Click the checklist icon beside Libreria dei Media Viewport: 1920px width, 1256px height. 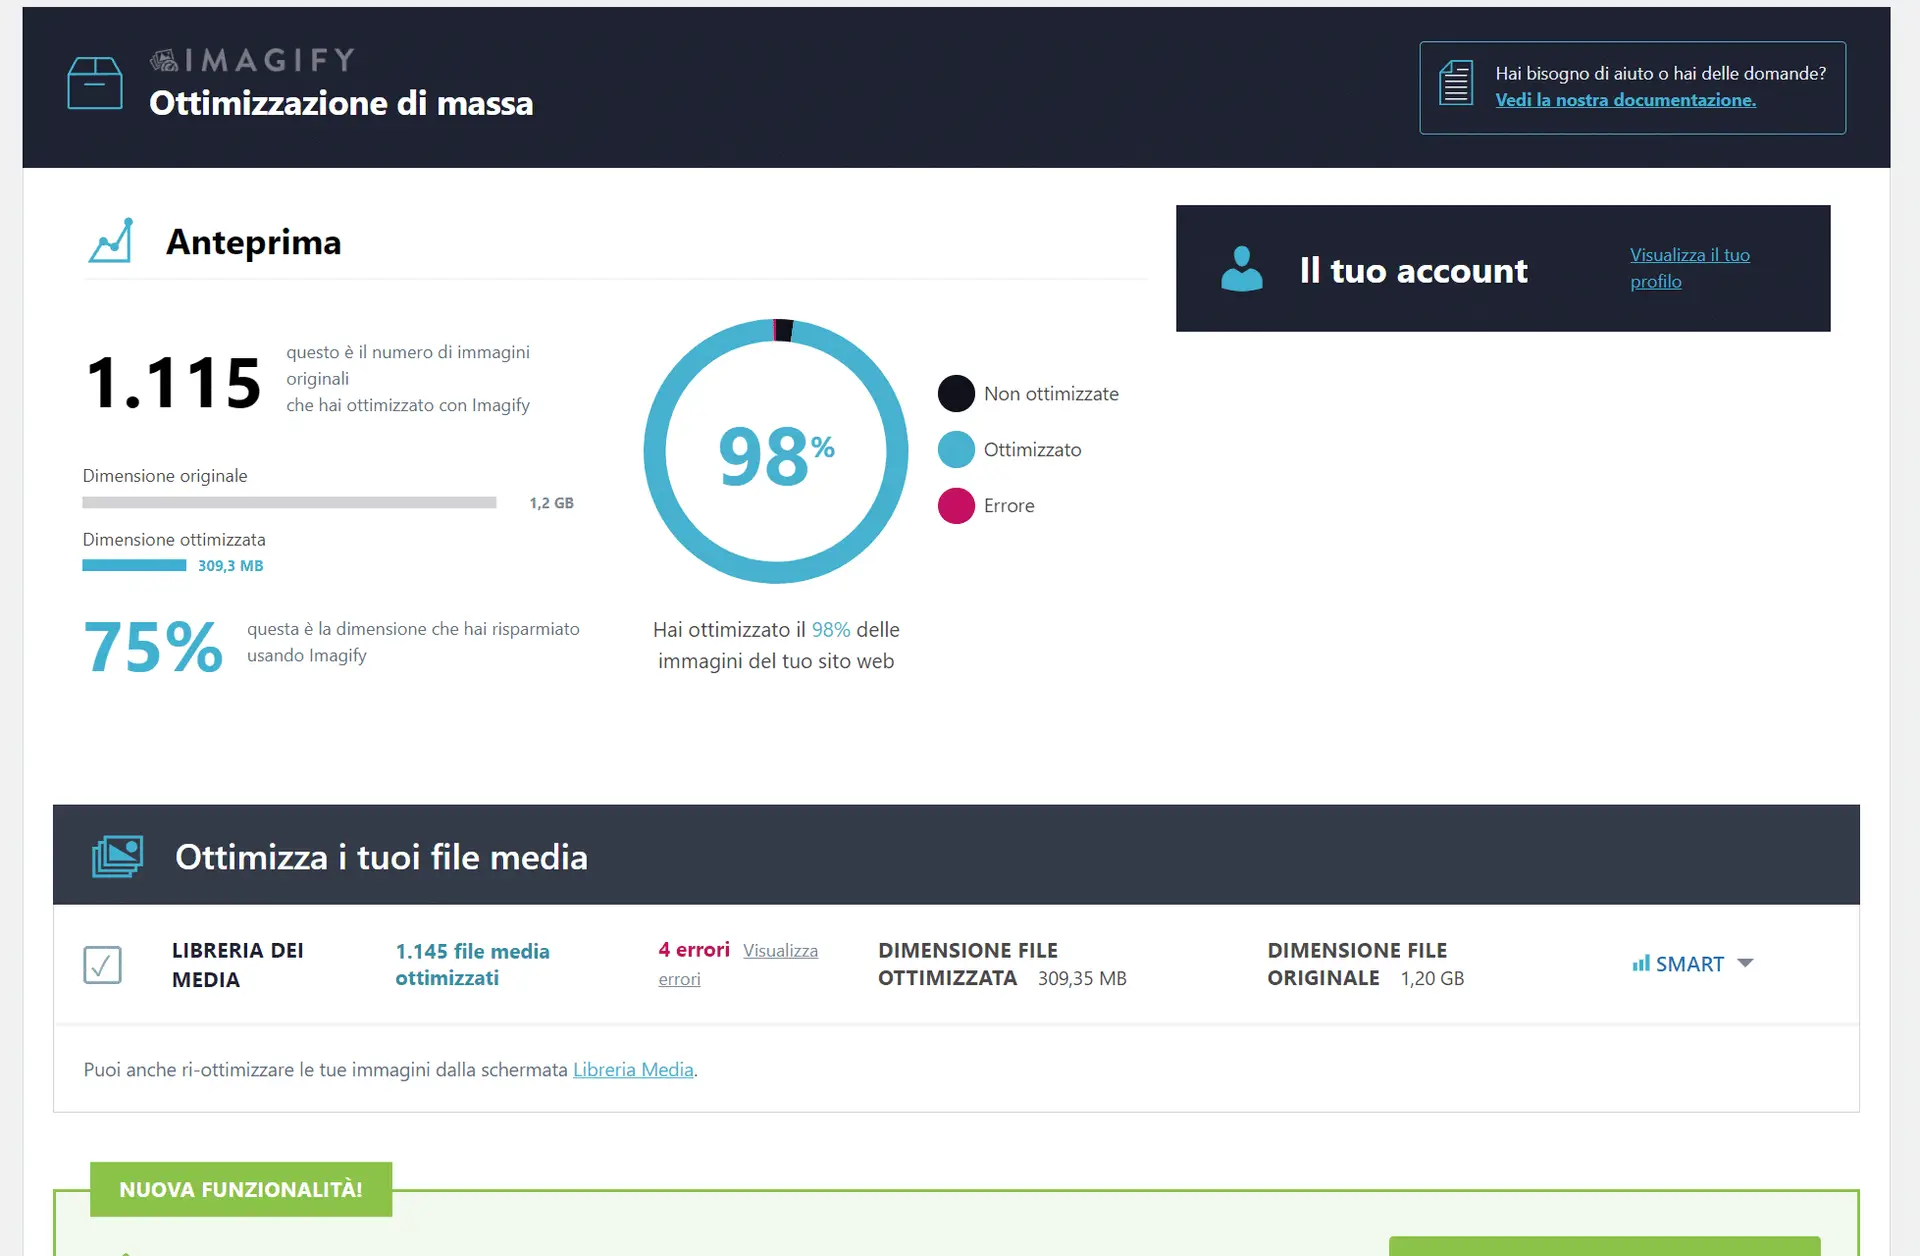coord(102,964)
